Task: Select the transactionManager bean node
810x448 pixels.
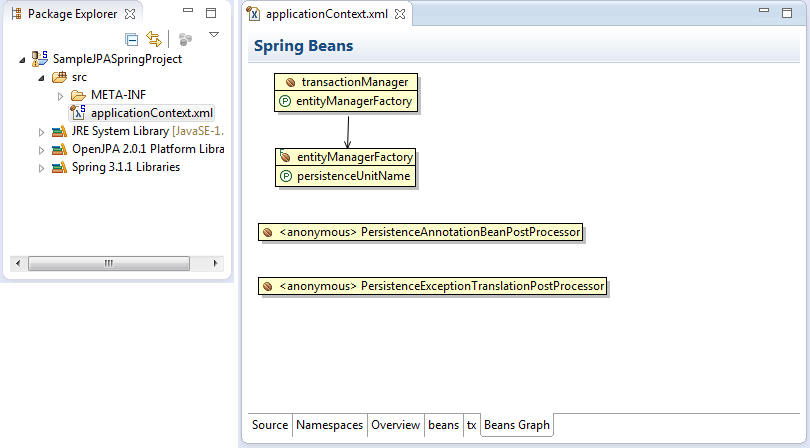Action: [346, 82]
